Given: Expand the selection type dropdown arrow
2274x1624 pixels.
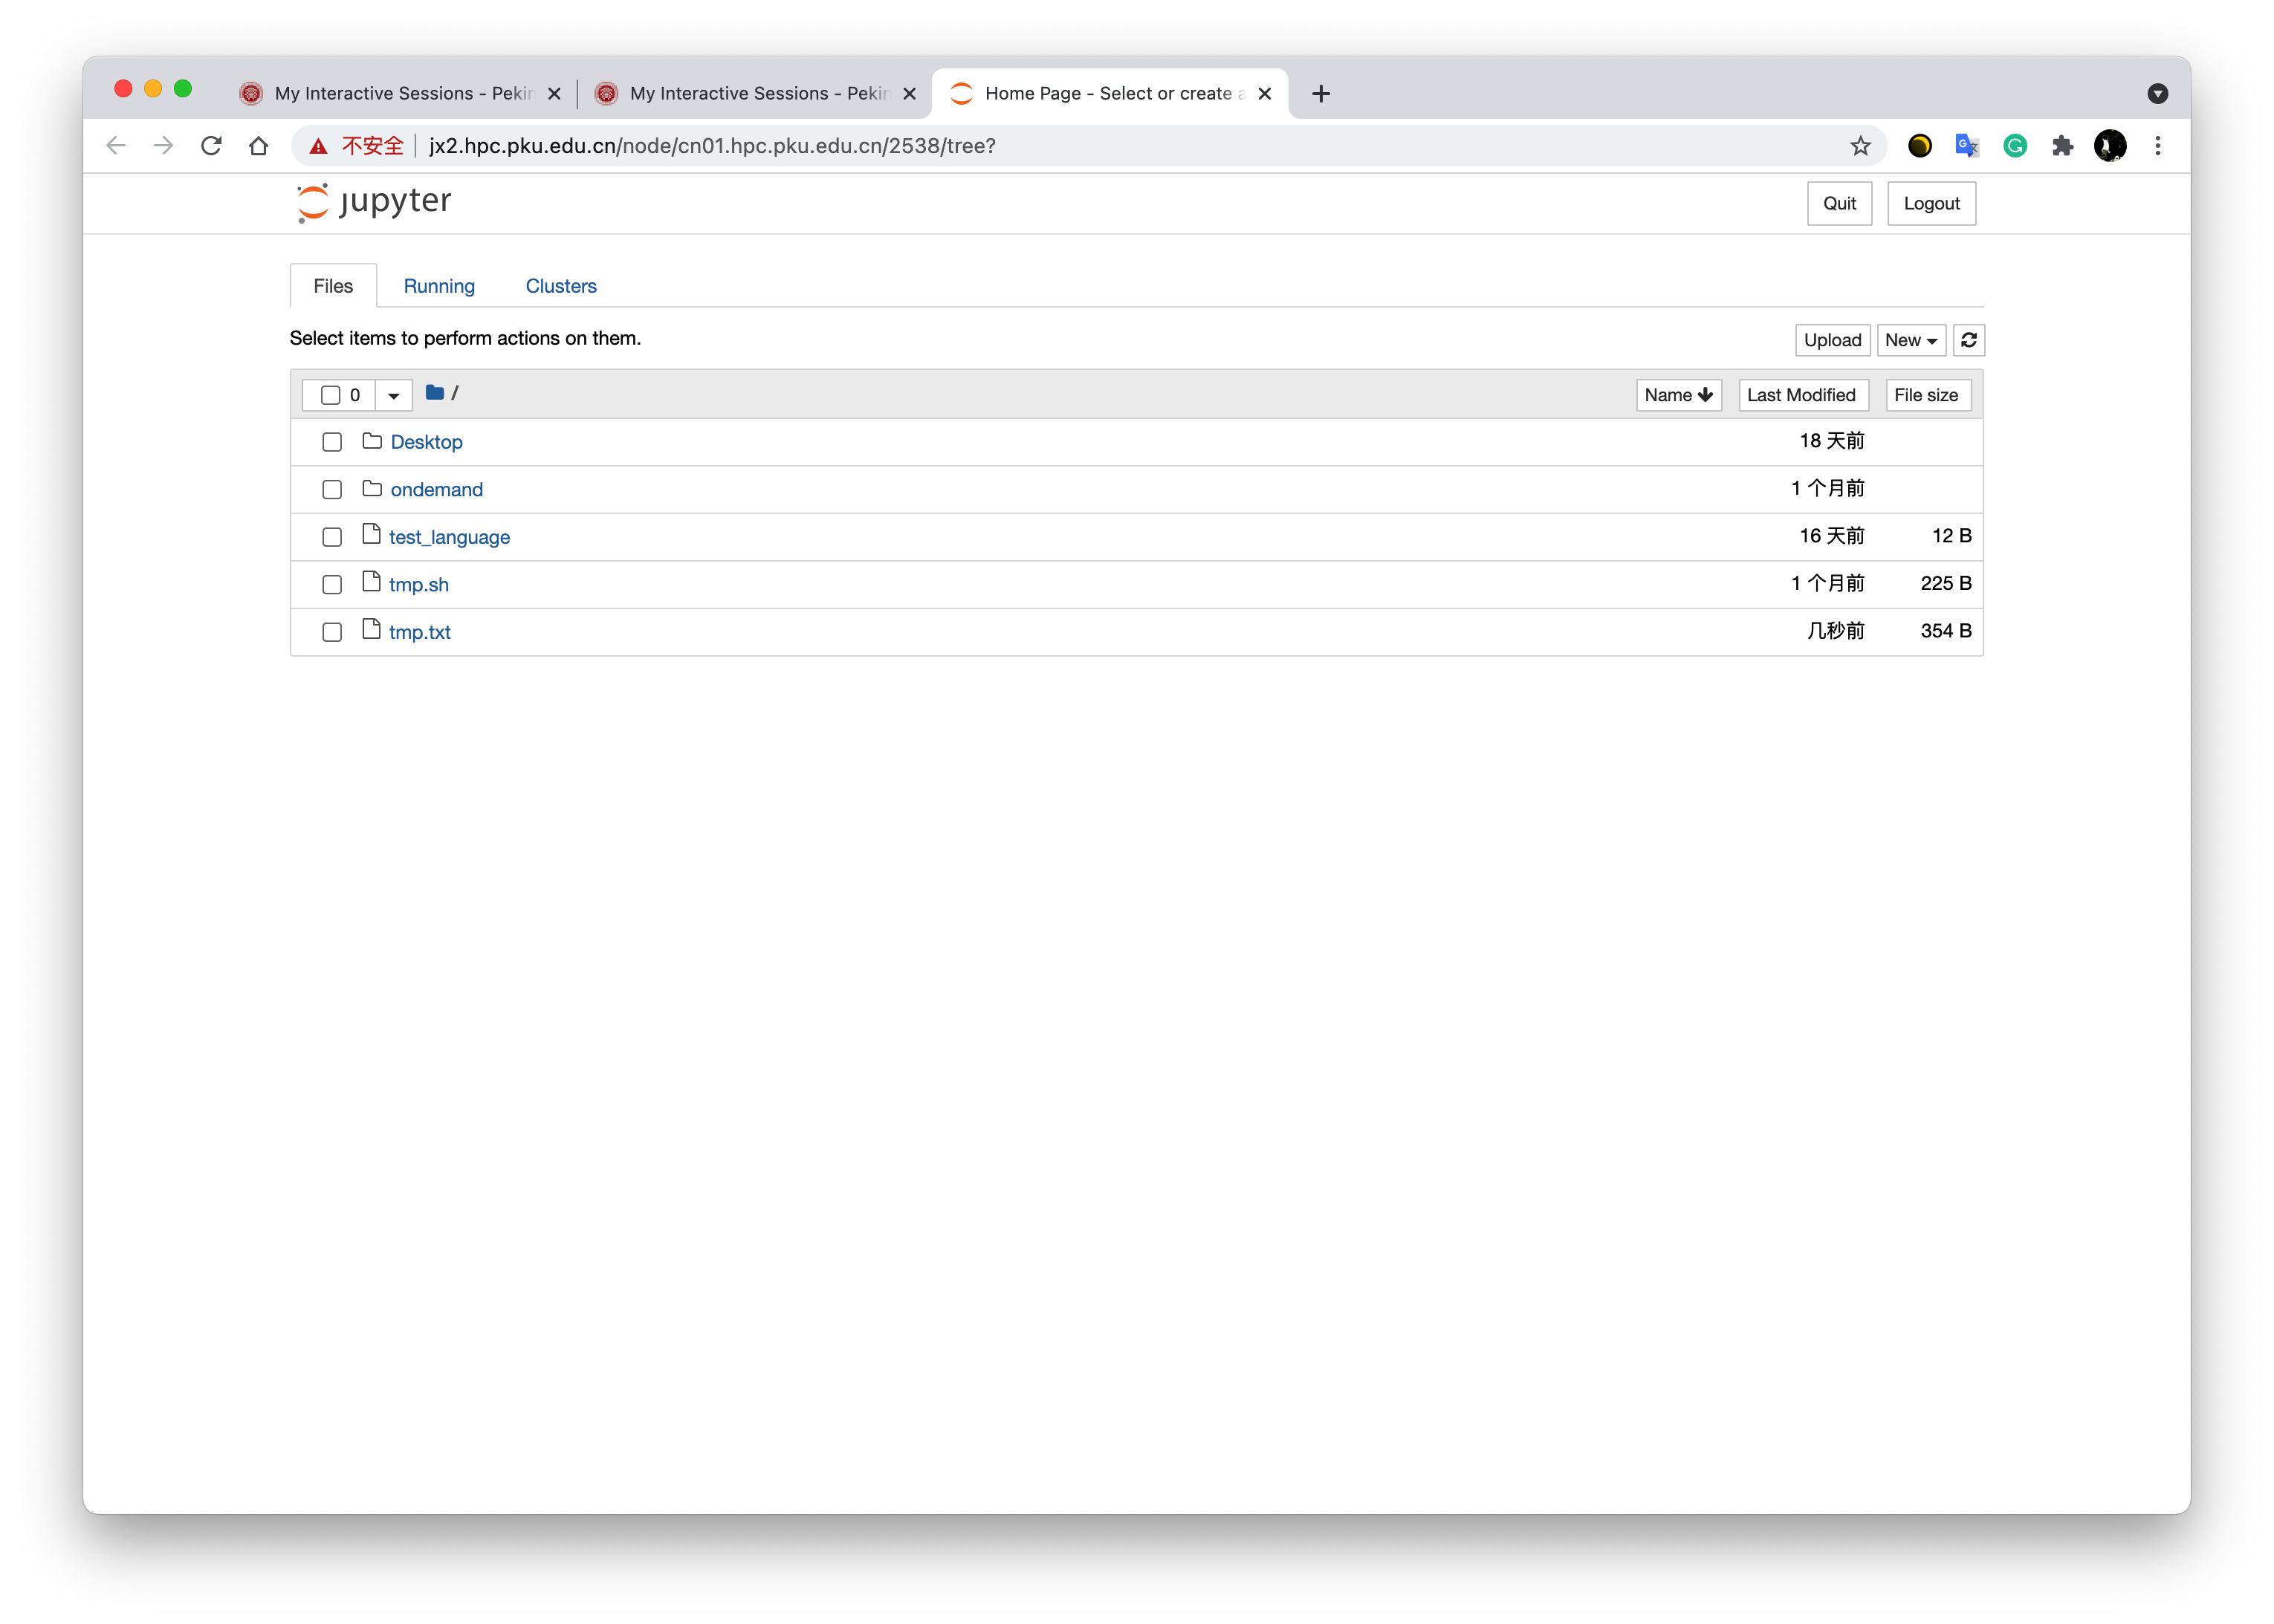Looking at the screenshot, I should (394, 395).
